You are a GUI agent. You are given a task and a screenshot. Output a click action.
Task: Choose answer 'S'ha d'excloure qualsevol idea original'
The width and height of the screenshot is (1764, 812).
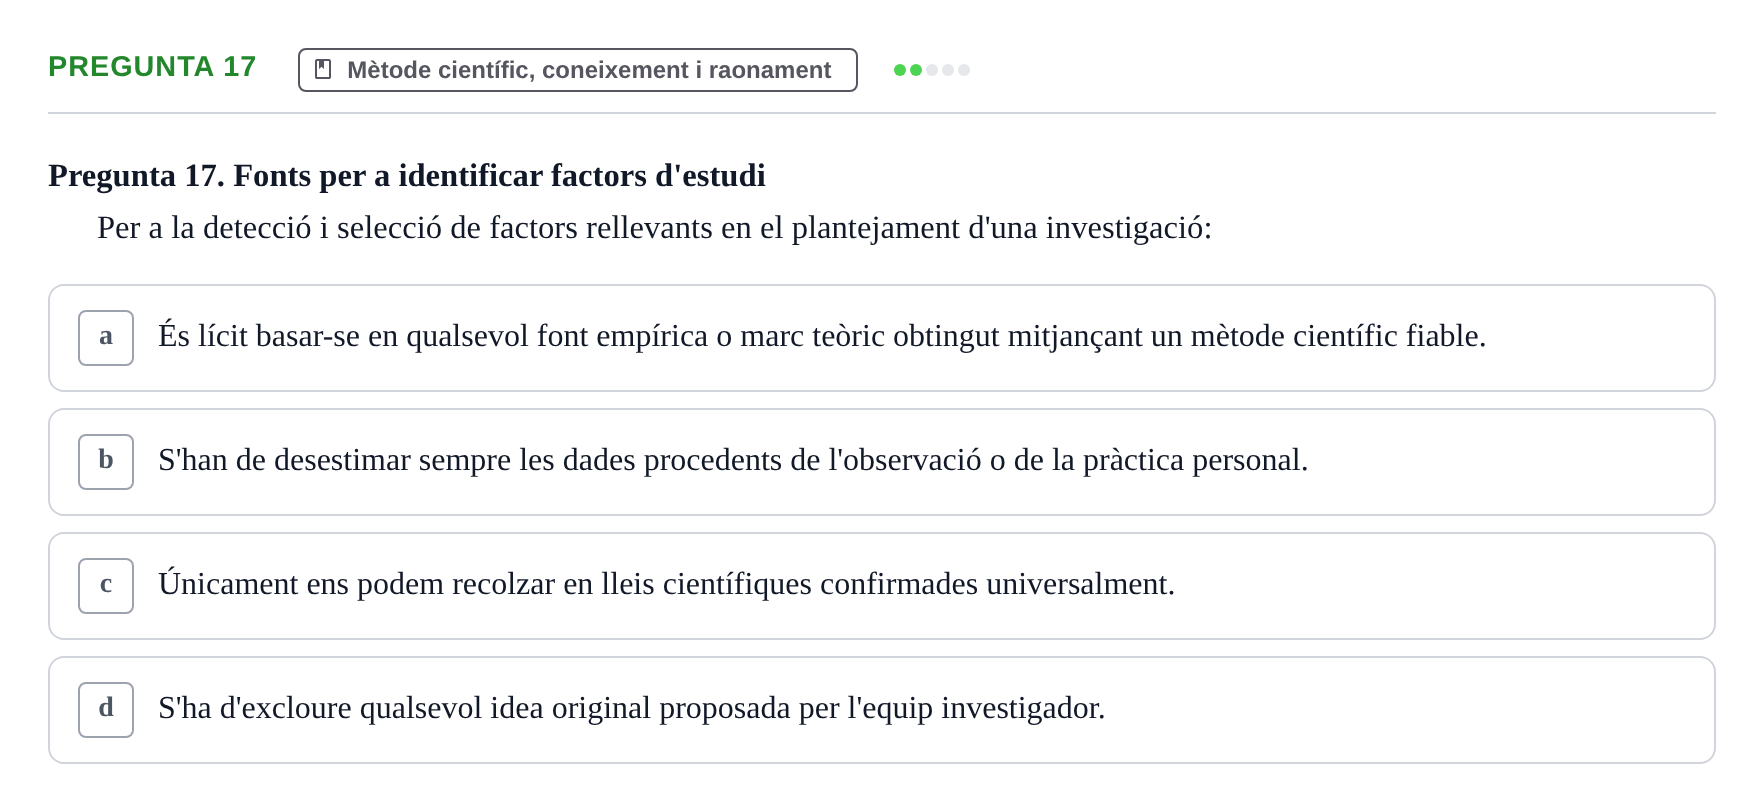pos(881,710)
